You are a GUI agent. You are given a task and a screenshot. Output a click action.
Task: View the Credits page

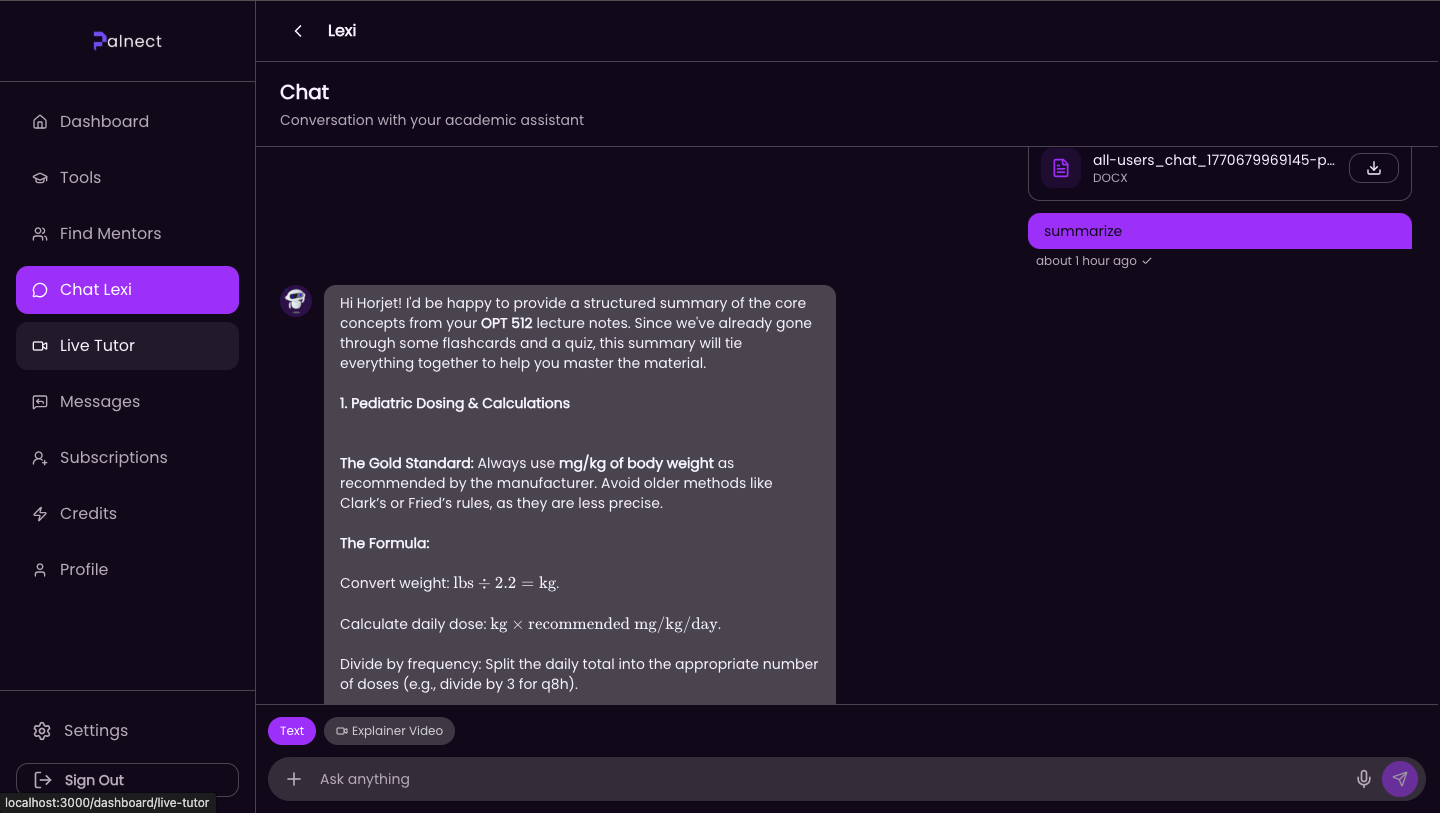point(88,514)
